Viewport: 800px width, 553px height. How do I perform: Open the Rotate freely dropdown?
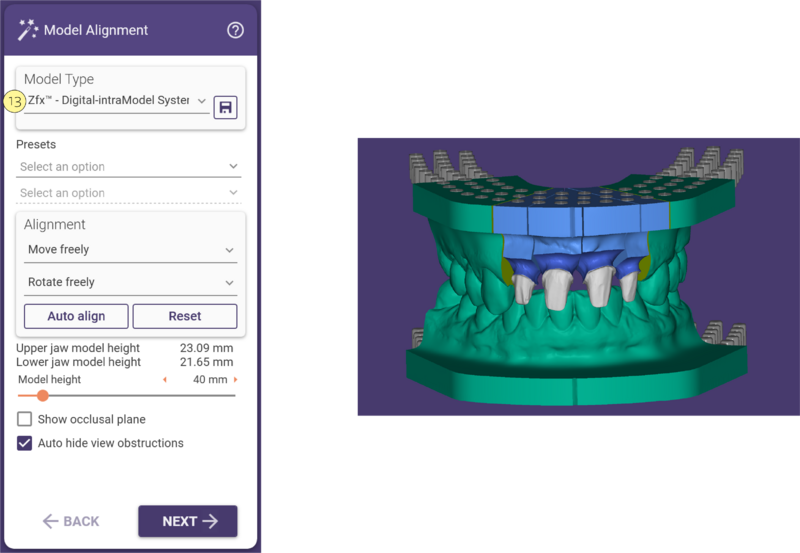pyautogui.click(x=131, y=282)
